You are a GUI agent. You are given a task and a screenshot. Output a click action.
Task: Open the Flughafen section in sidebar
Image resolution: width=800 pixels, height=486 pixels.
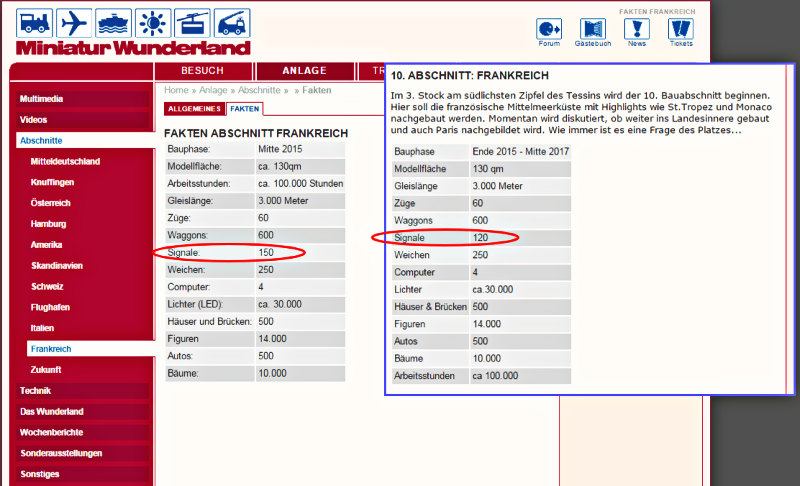(50, 307)
